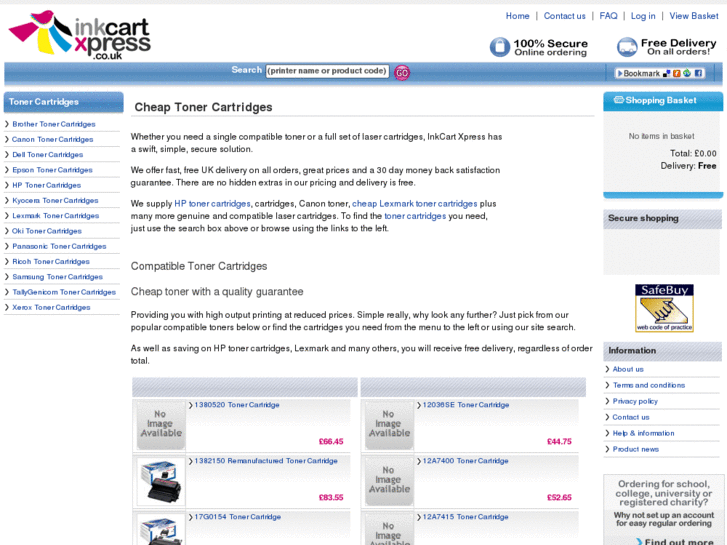Open the Log in page
The height and width of the screenshot is (545, 727).
pyautogui.click(x=643, y=16)
